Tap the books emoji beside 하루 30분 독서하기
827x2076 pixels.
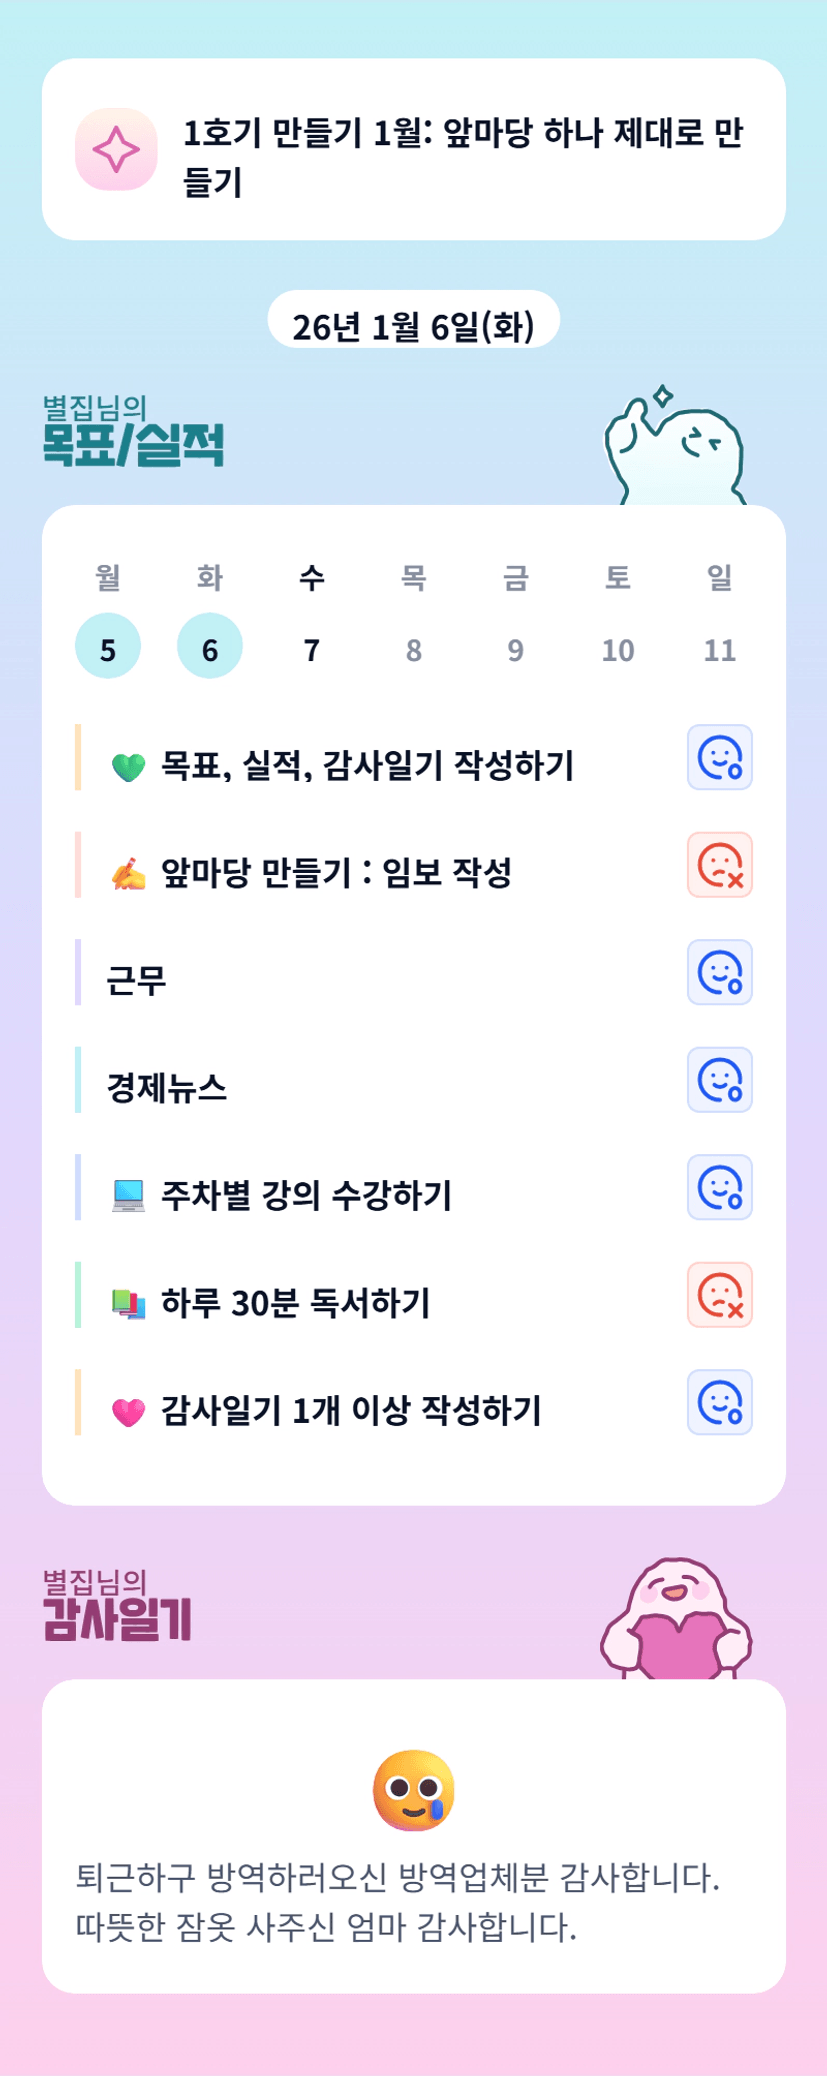pyautogui.click(x=128, y=1304)
